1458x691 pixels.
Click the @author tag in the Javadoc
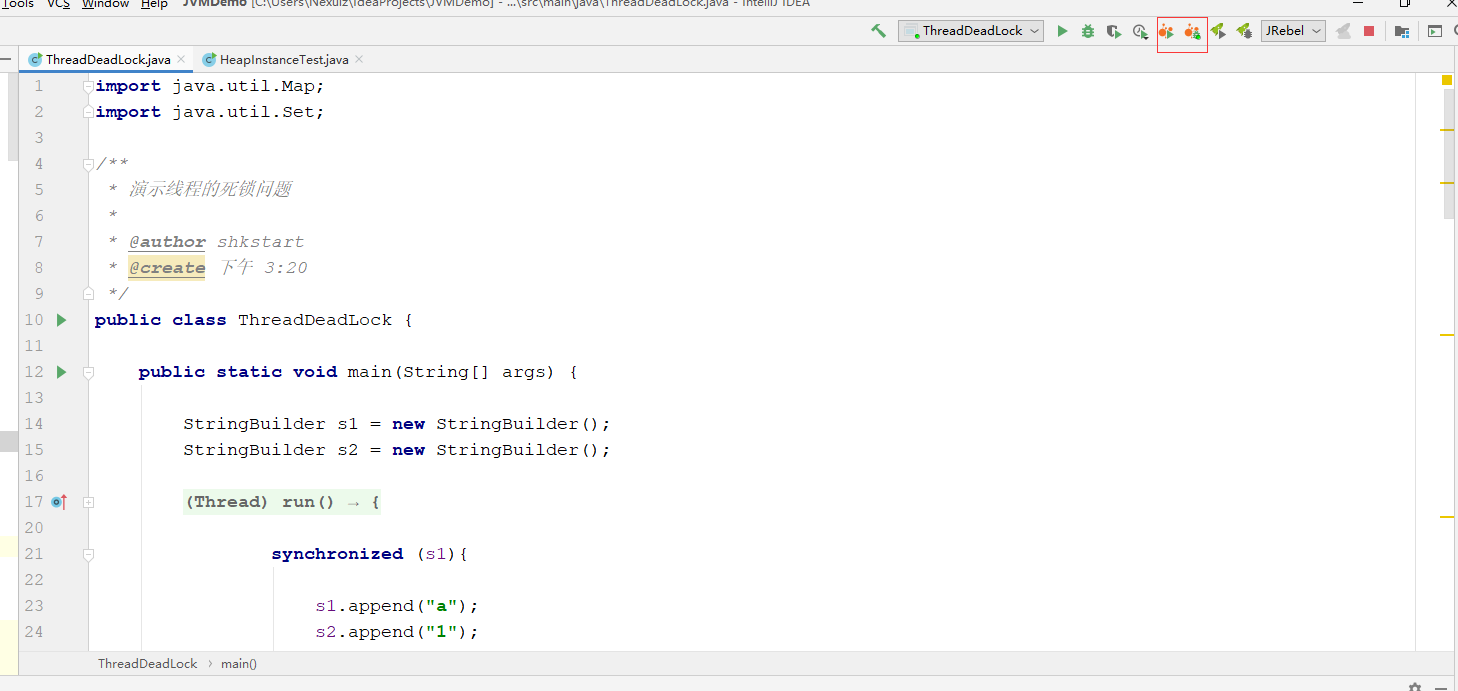coord(167,242)
